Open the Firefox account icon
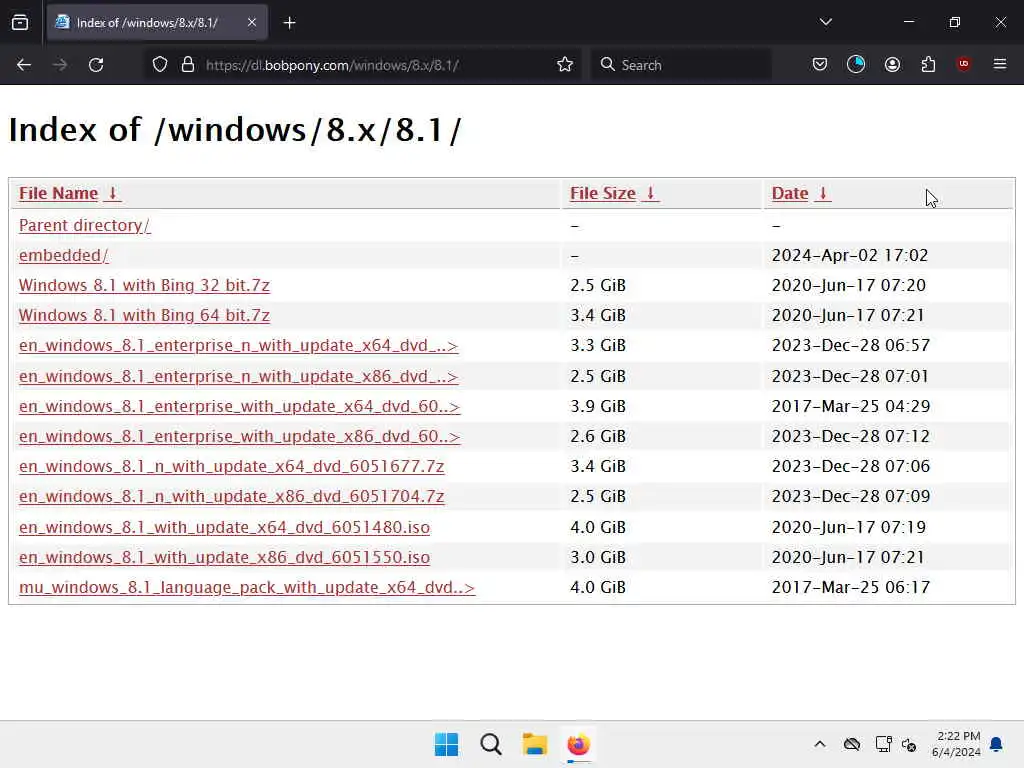 click(892, 65)
